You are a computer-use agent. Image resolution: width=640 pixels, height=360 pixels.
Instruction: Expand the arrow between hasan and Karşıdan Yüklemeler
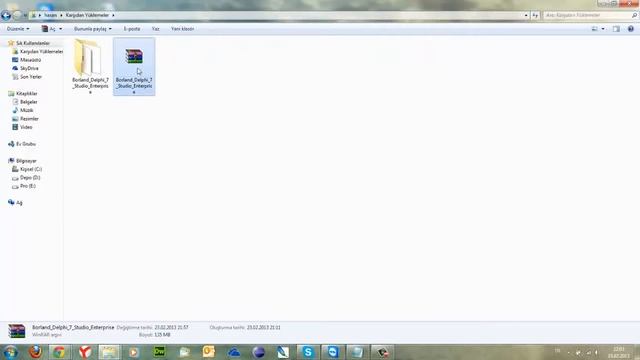click(x=61, y=15)
